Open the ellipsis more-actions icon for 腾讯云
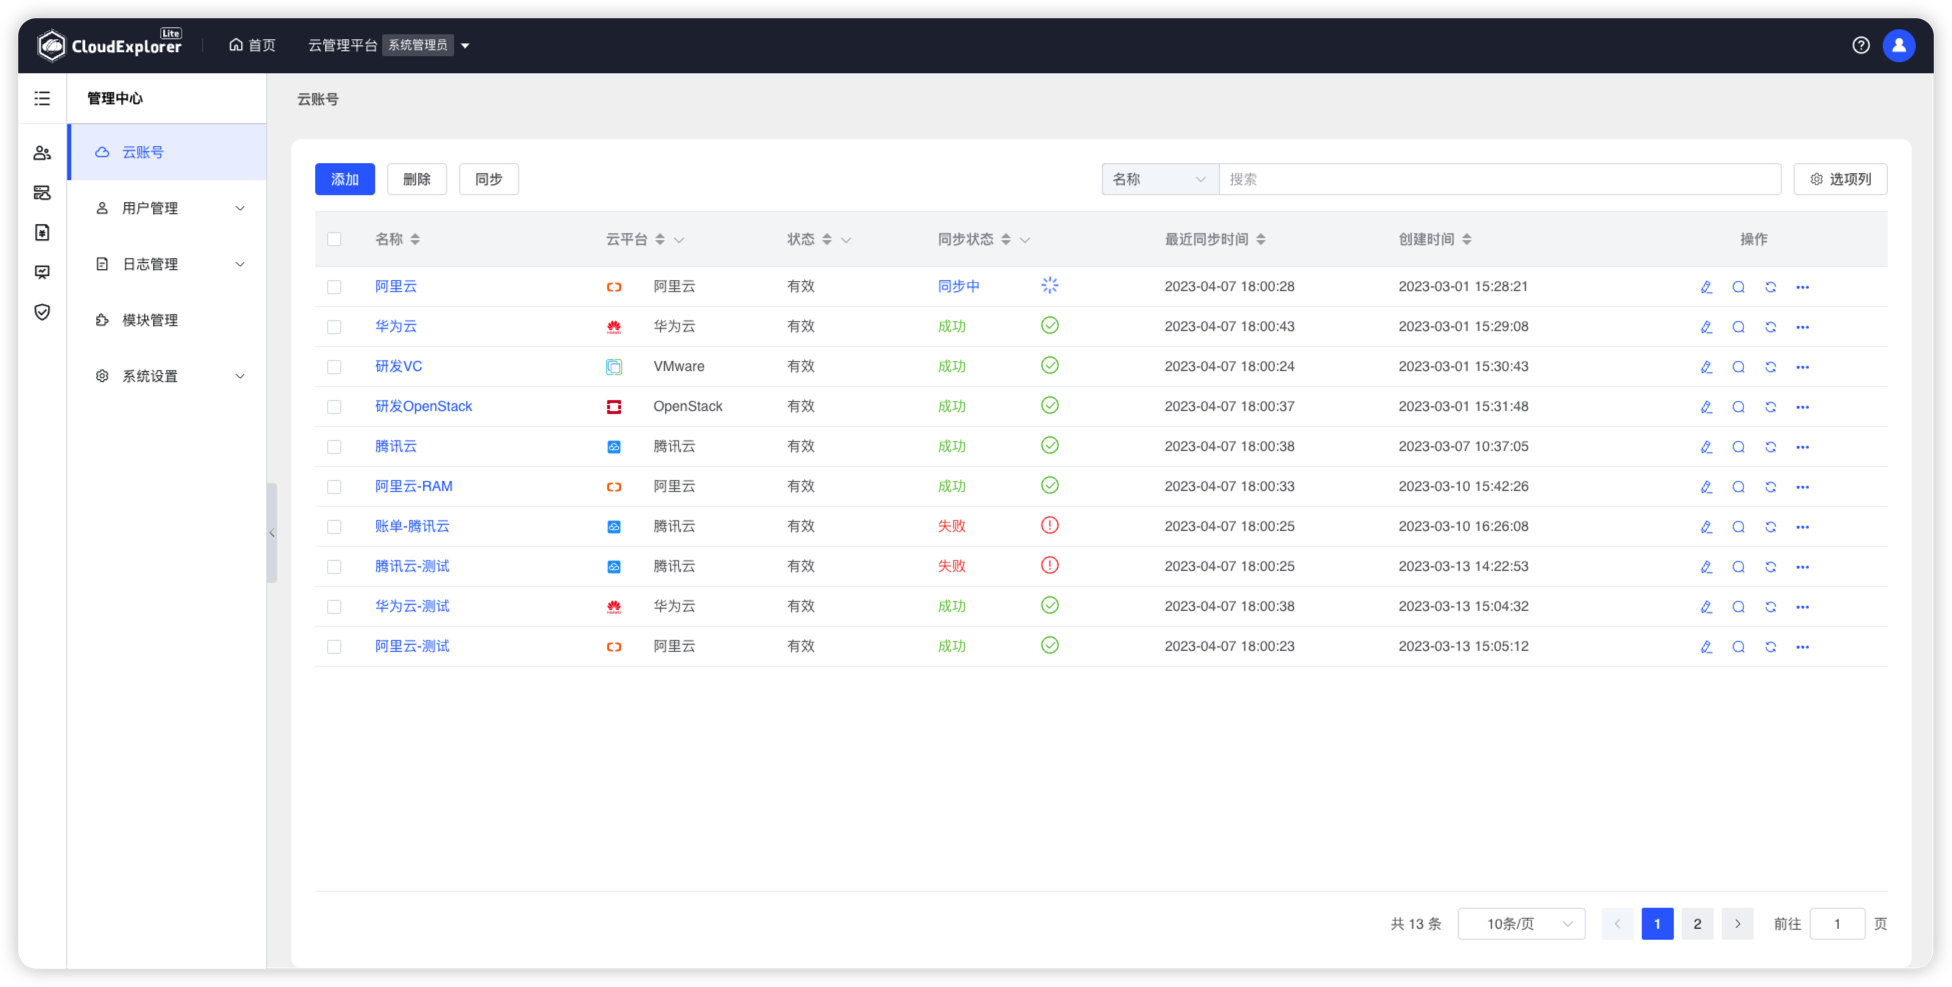The image size is (1952, 987). point(1803,446)
